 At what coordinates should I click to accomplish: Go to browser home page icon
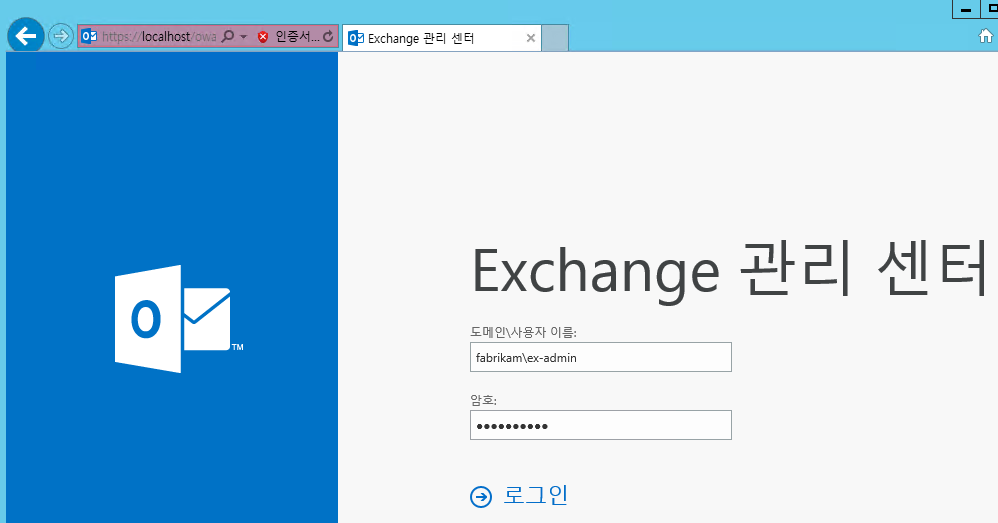(x=986, y=36)
